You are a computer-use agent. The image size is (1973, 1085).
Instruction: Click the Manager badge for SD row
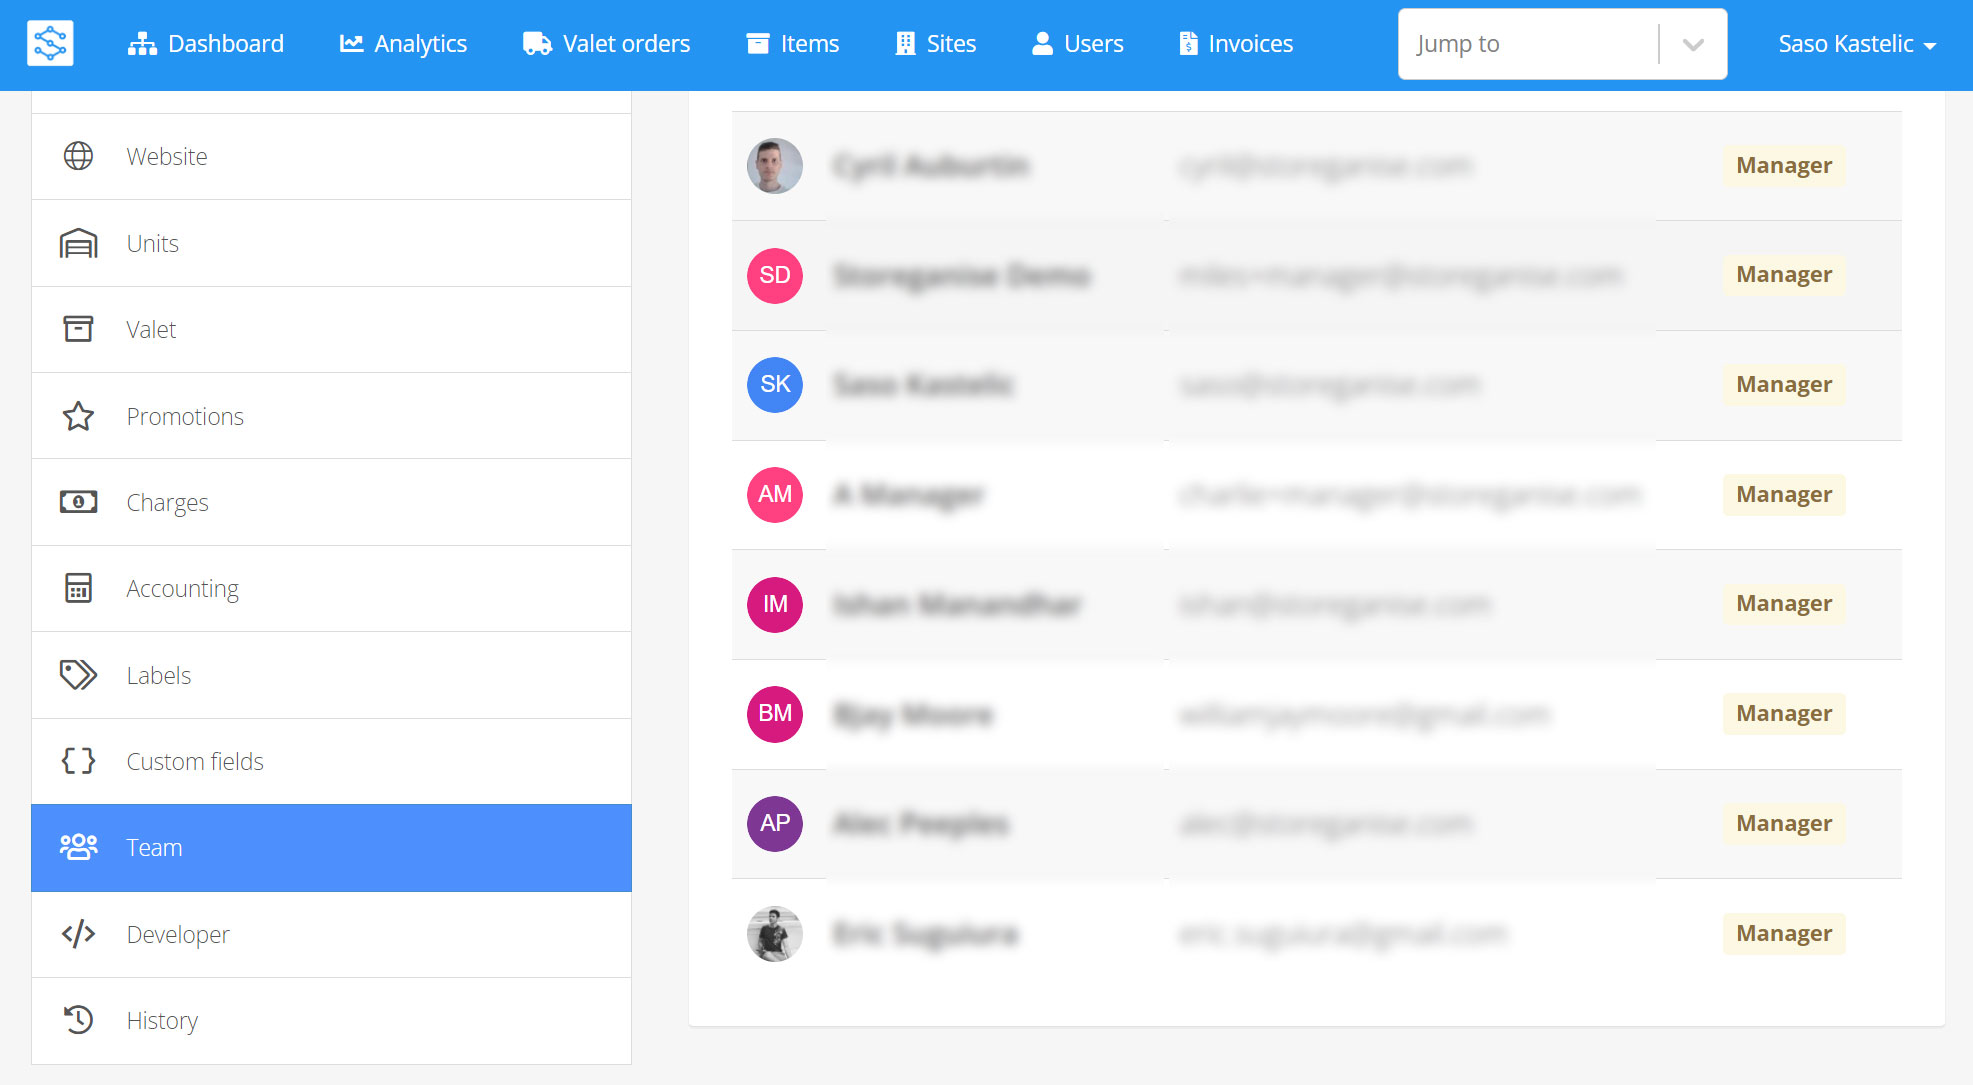(1783, 275)
